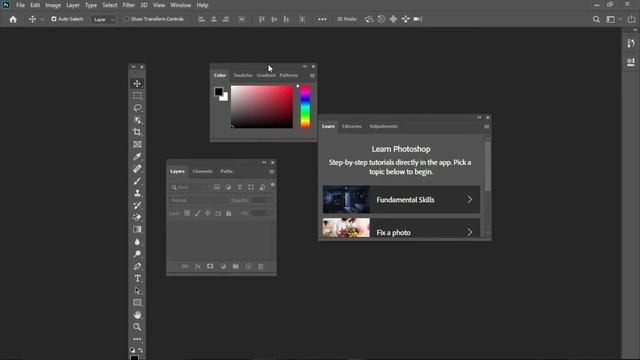Open the Window menu
The image size is (640, 360).
click(x=180, y=5)
